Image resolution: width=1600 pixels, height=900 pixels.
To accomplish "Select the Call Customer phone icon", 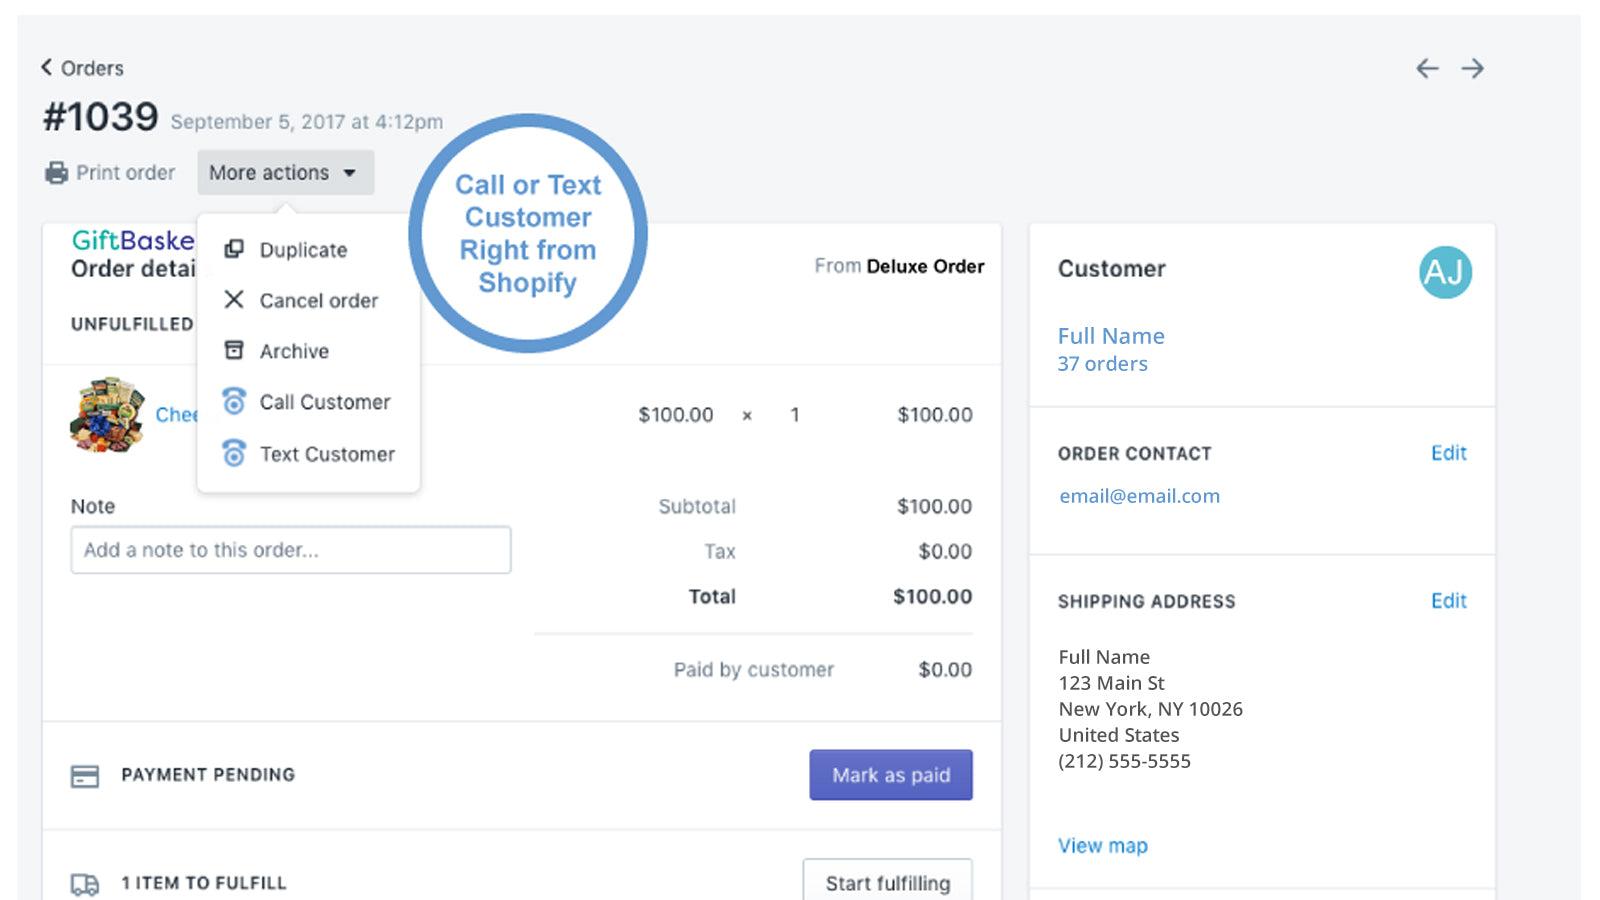I will 234,401.
